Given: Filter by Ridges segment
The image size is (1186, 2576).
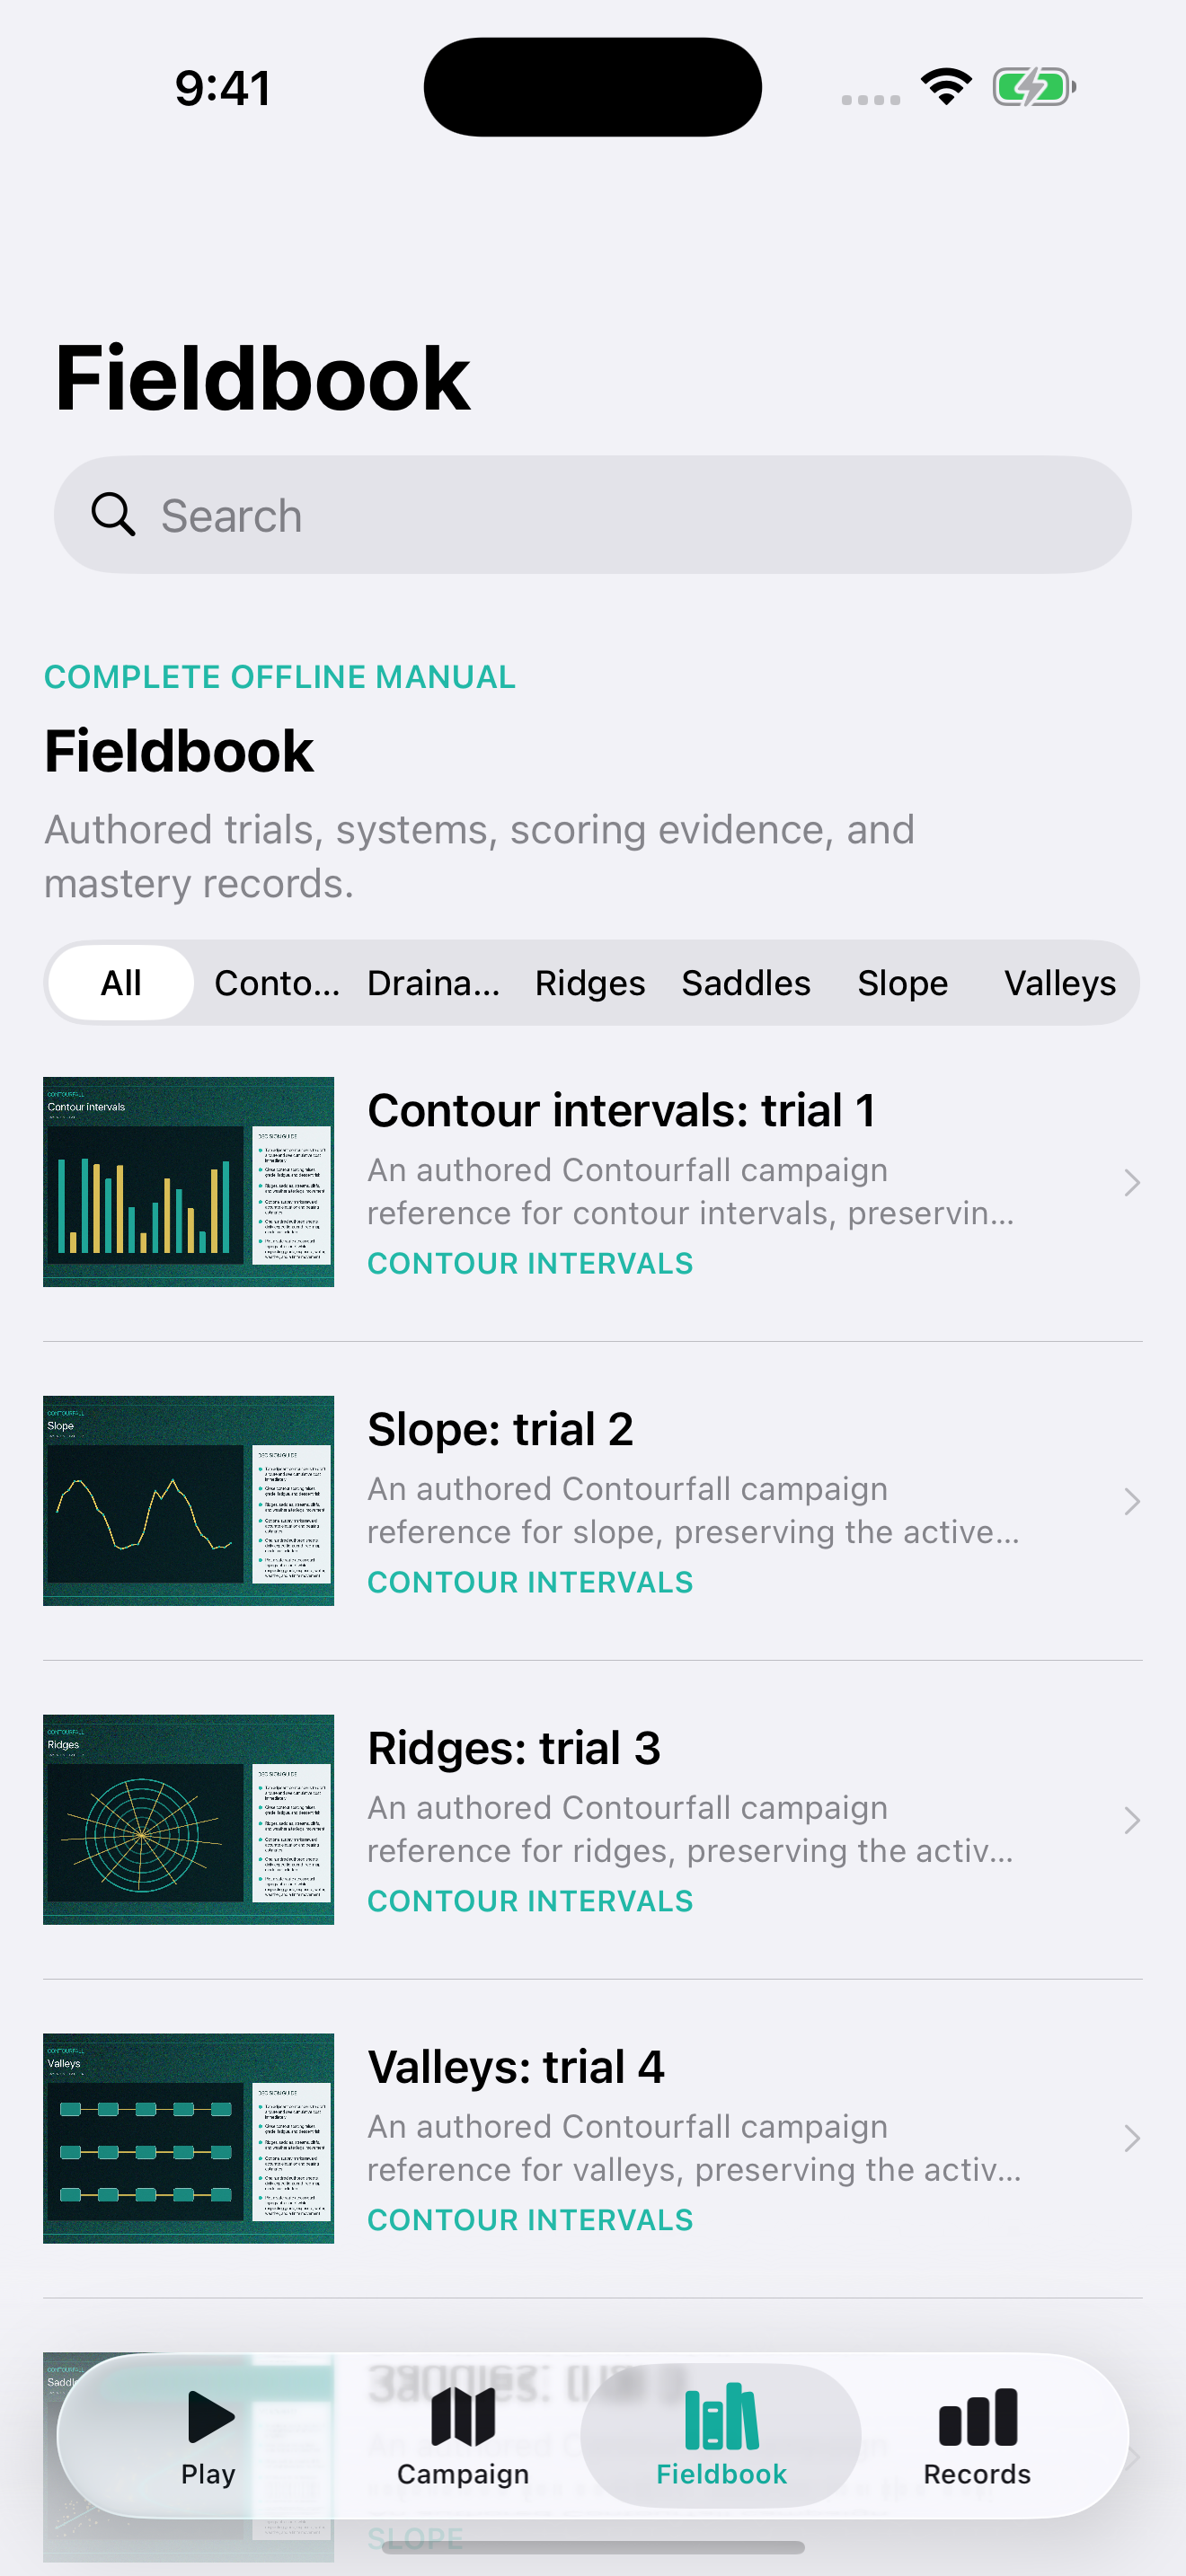Looking at the screenshot, I should (590, 983).
